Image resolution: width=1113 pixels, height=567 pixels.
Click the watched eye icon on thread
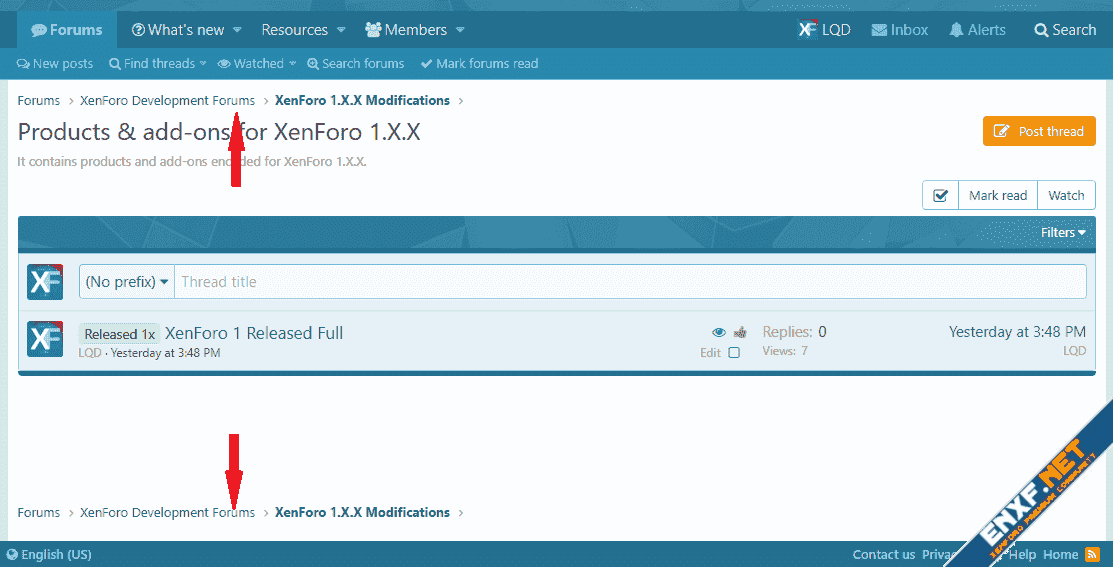[x=718, y=332]
